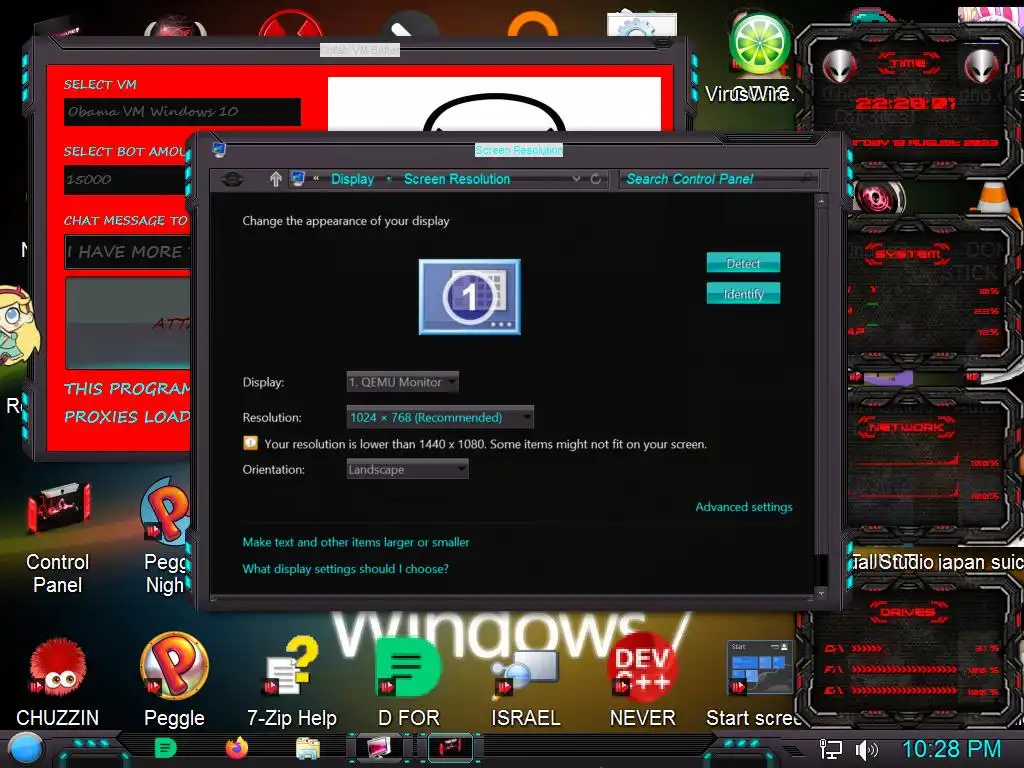
Task: Click the volume speaker tray icon
Action: click(x=867, y=750)
